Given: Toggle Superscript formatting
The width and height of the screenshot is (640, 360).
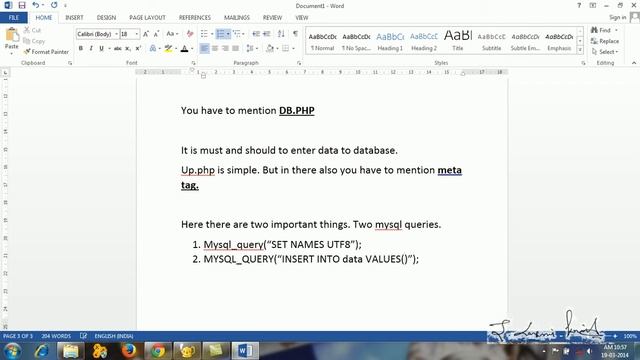Looking at the screenshot, I should (138, 49).
